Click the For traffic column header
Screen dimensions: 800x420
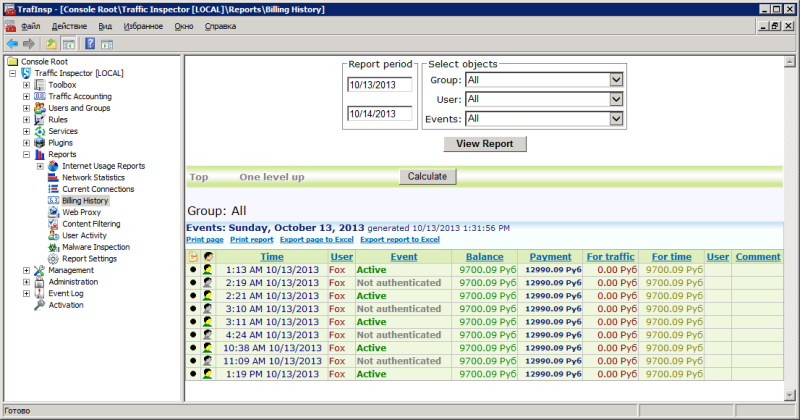(x=611, y=257)
